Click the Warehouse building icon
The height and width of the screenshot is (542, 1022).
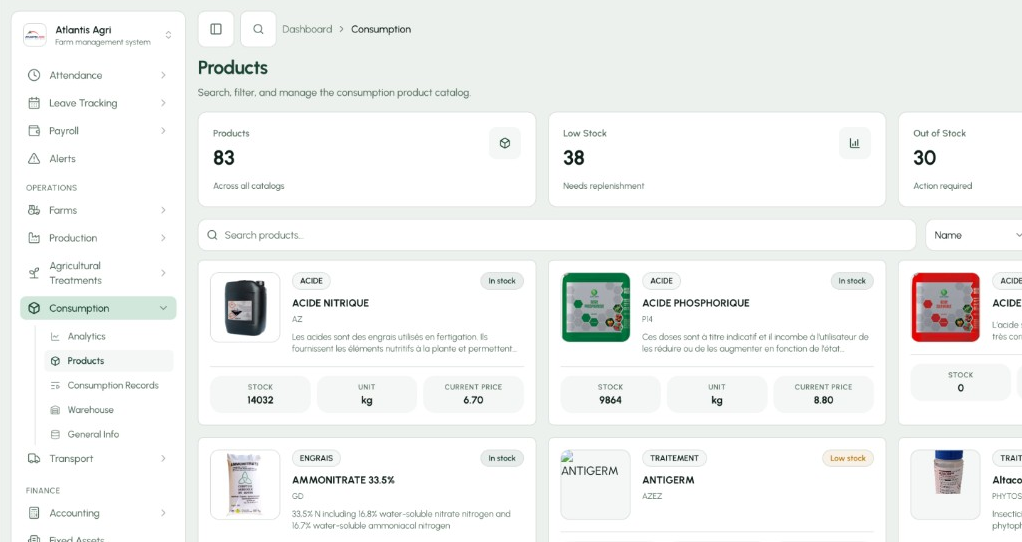[55, 410]
